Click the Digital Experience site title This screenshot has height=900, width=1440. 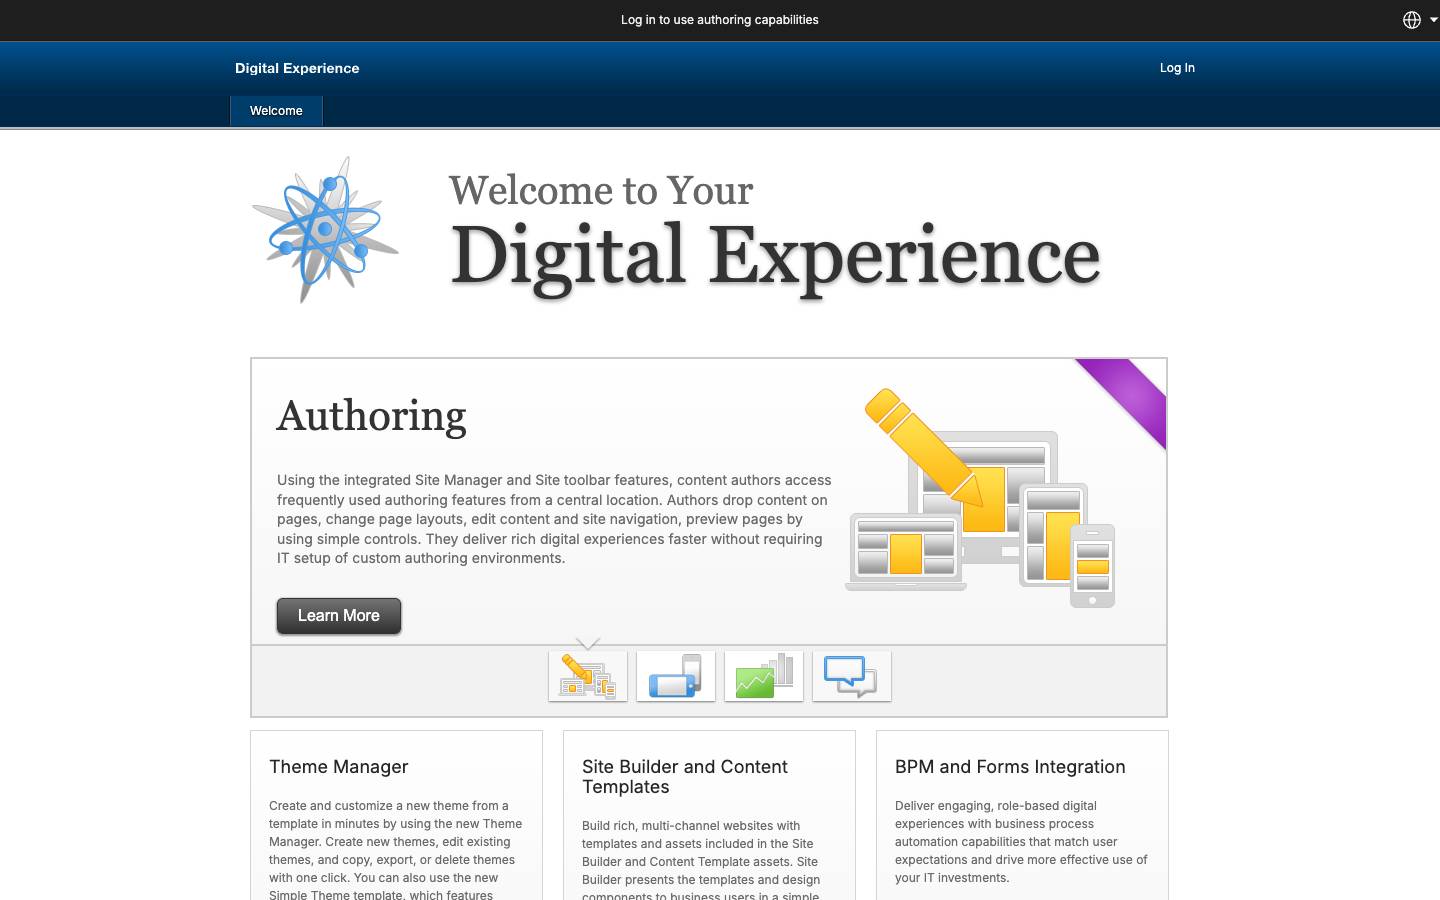pos(297,68)
